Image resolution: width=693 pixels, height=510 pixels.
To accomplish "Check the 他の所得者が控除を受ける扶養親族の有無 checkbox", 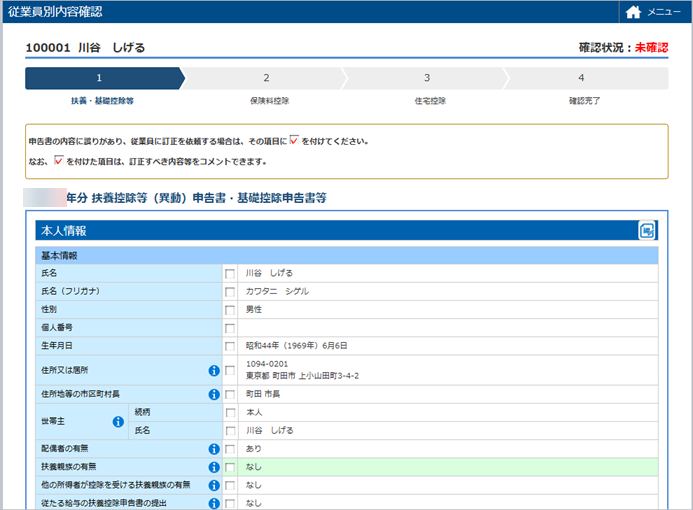I will (x=230, y=485).
